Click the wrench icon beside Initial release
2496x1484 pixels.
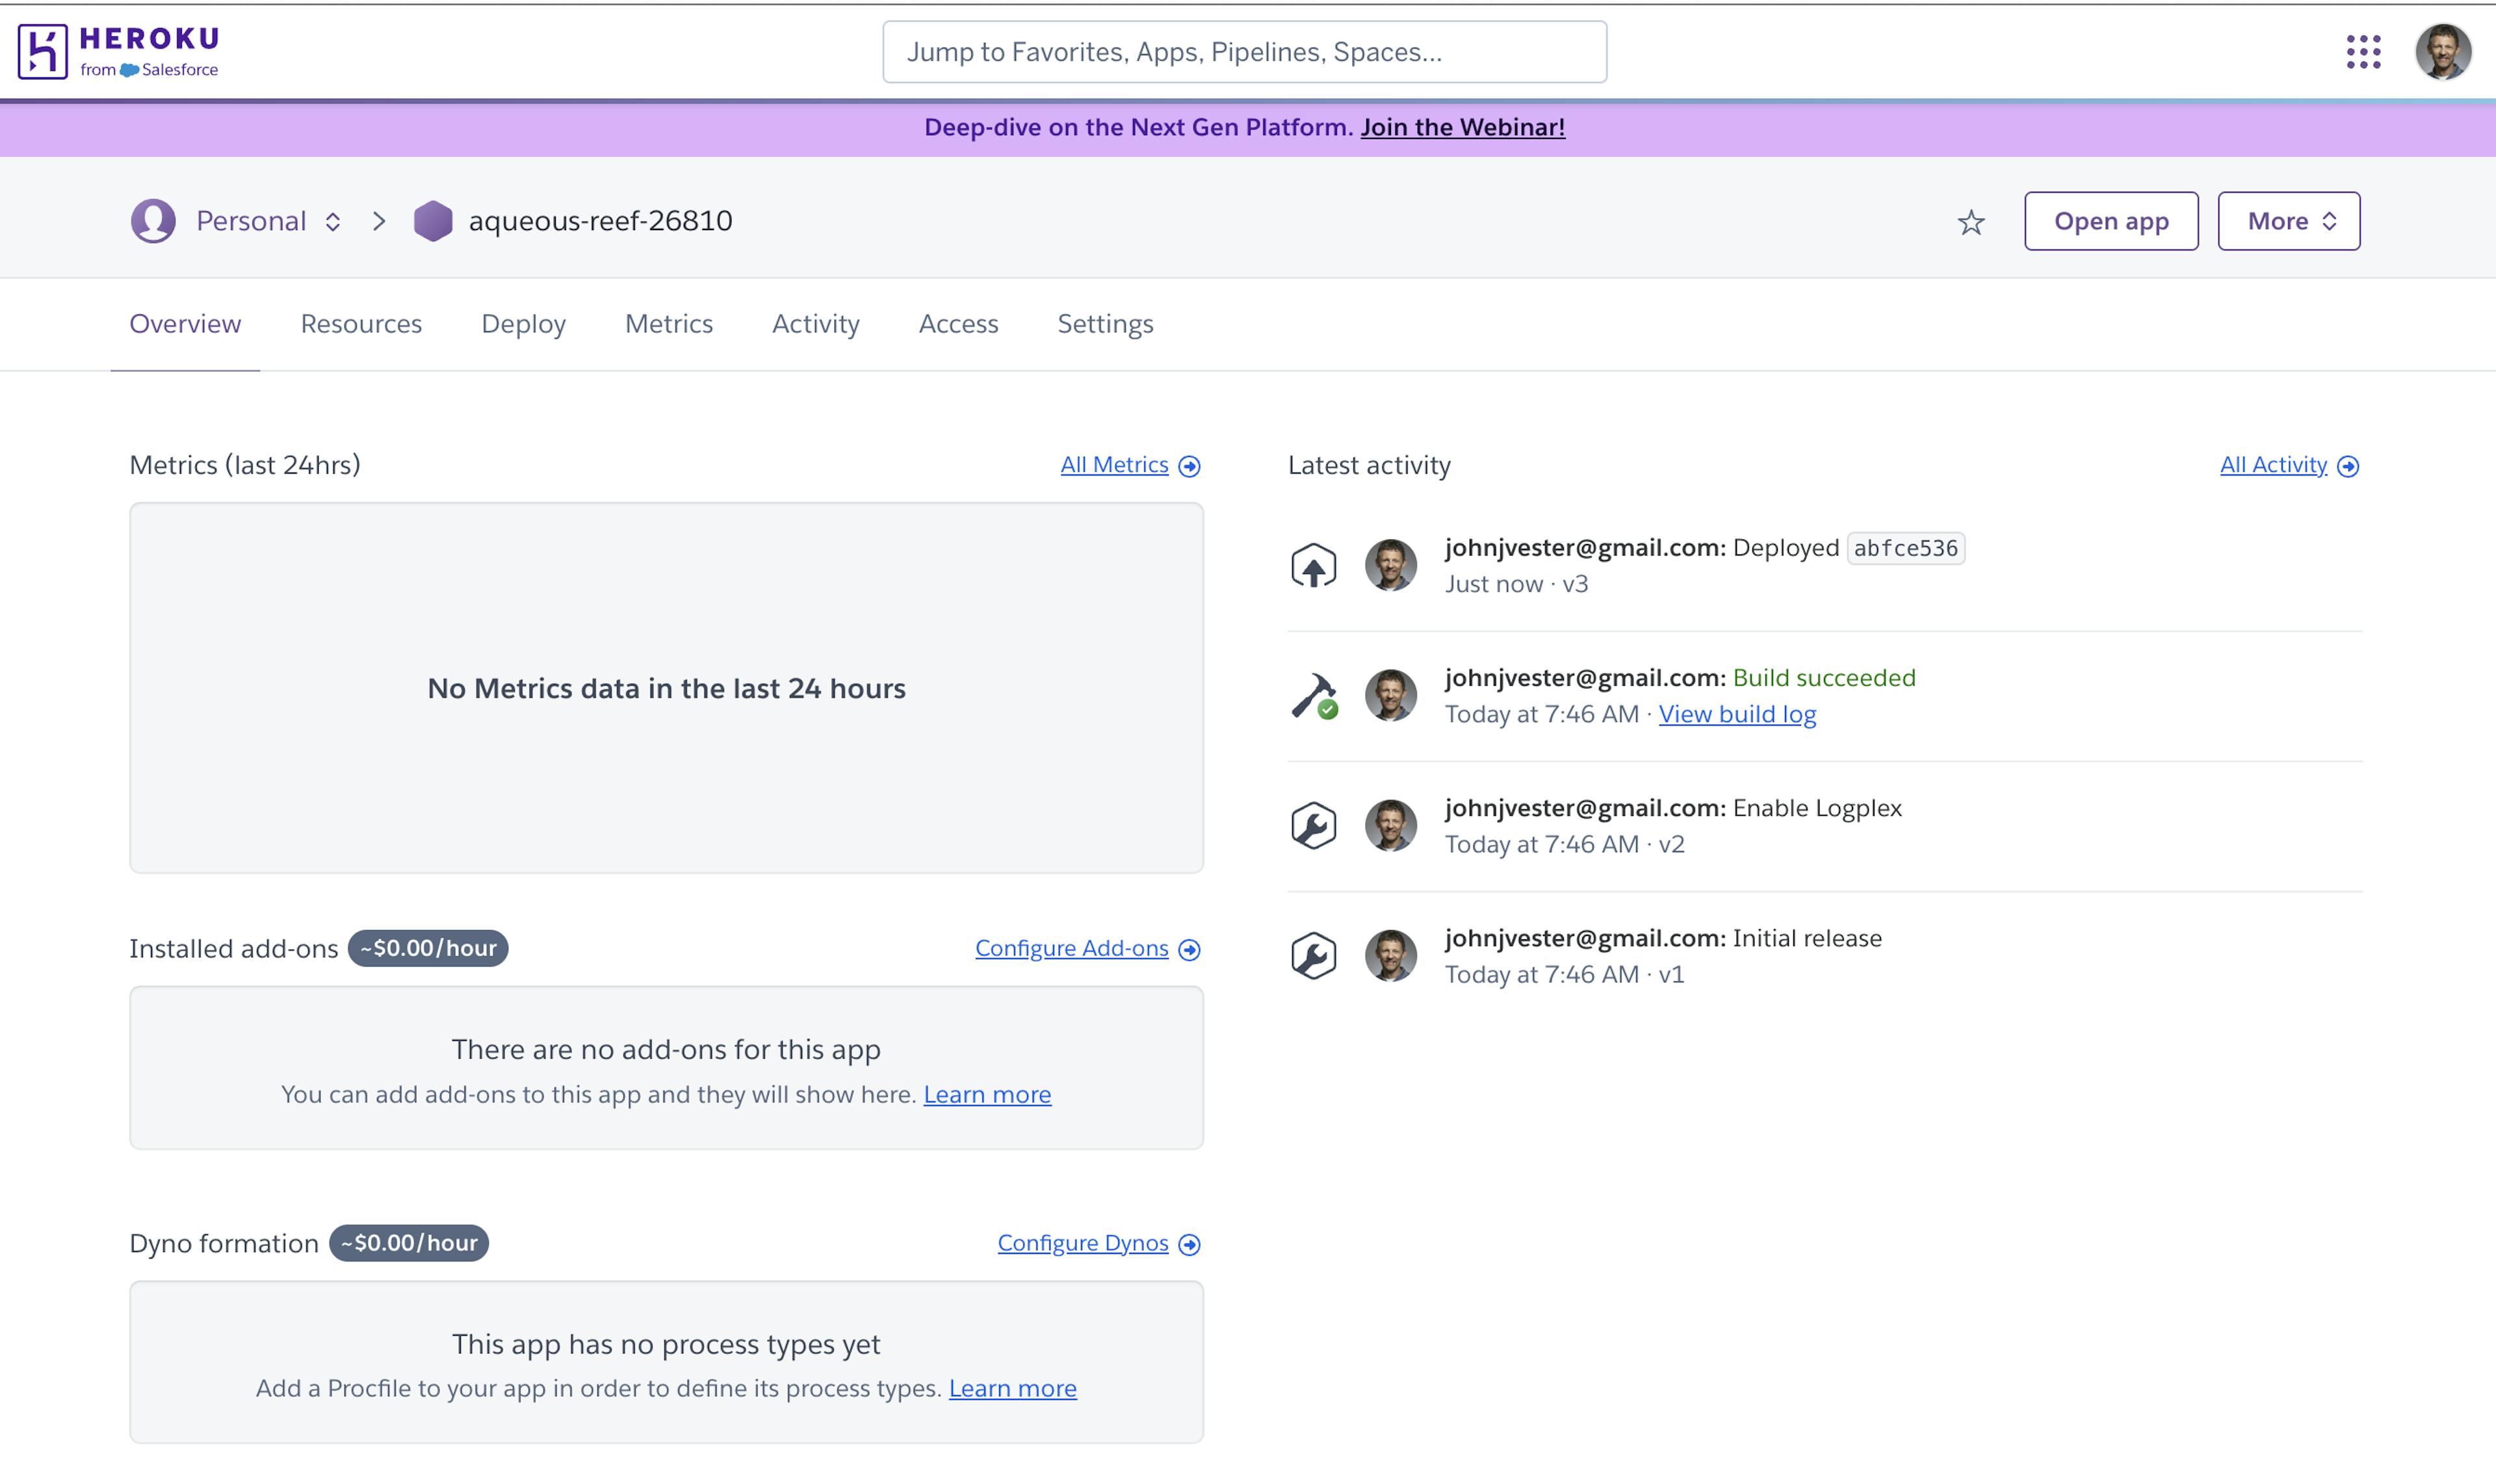1313,956
